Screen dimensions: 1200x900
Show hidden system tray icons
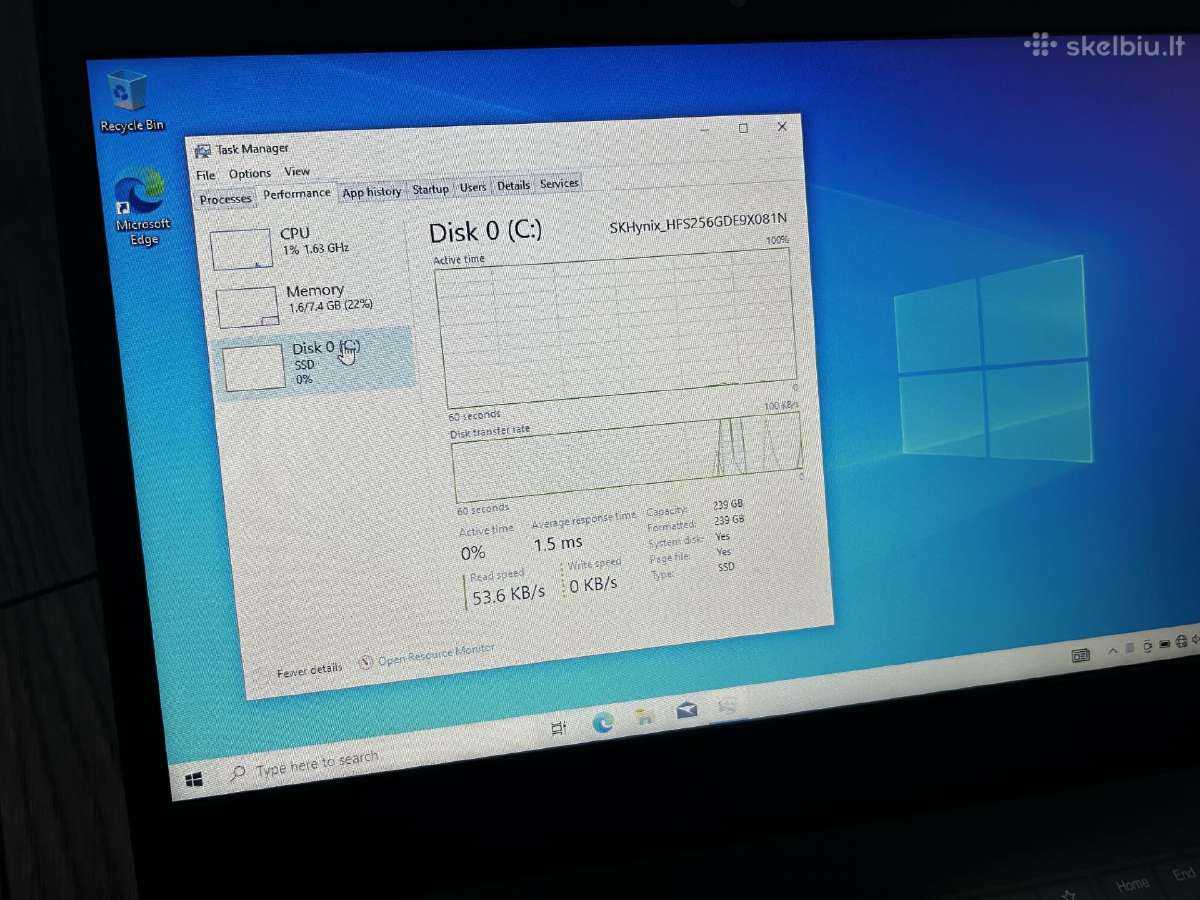pos(1112,651)
